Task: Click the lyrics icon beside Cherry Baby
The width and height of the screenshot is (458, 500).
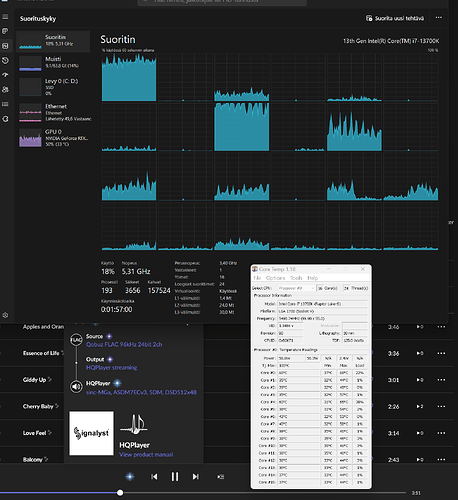Action: pyautogui.click(x=57, y=406)
